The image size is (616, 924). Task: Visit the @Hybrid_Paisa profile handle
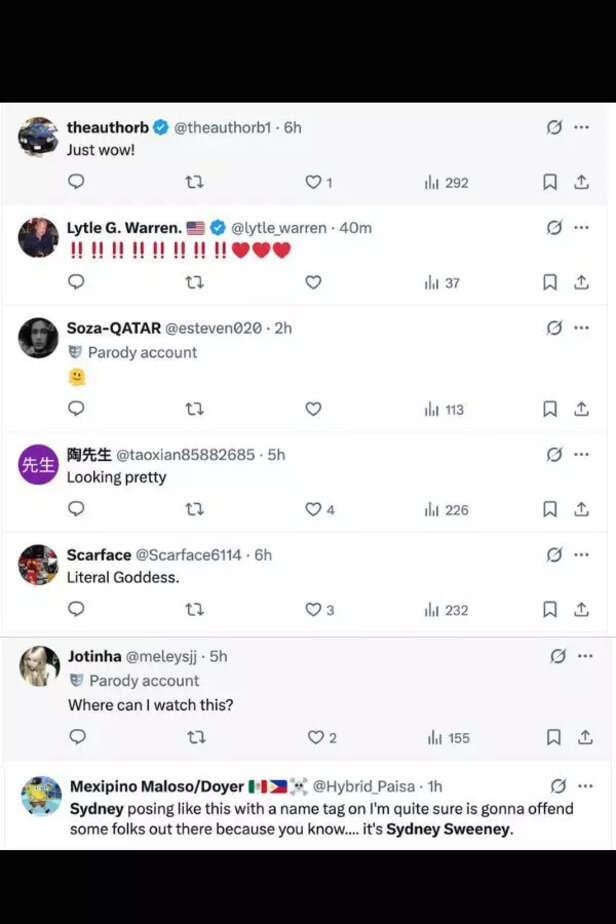point(367,787)
